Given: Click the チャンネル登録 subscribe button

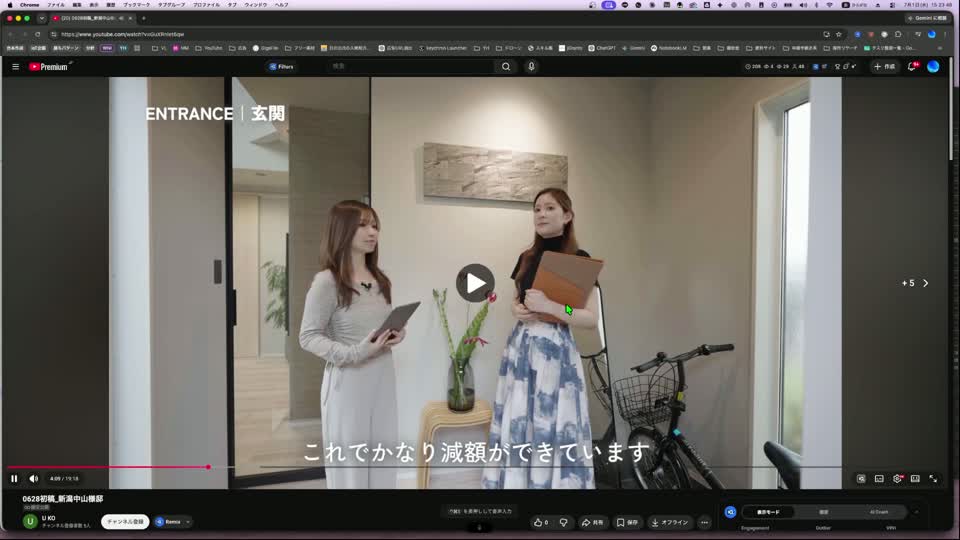Looking at the screenshot, I should coord(125,522).
